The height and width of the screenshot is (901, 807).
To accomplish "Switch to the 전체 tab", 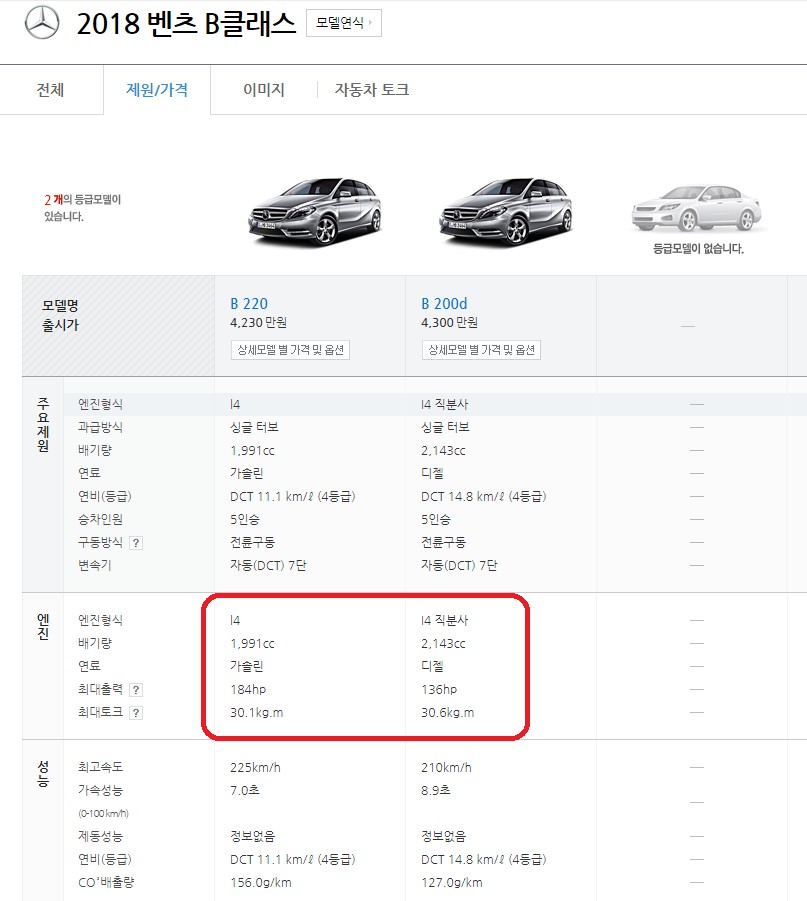I will [52, 89].
